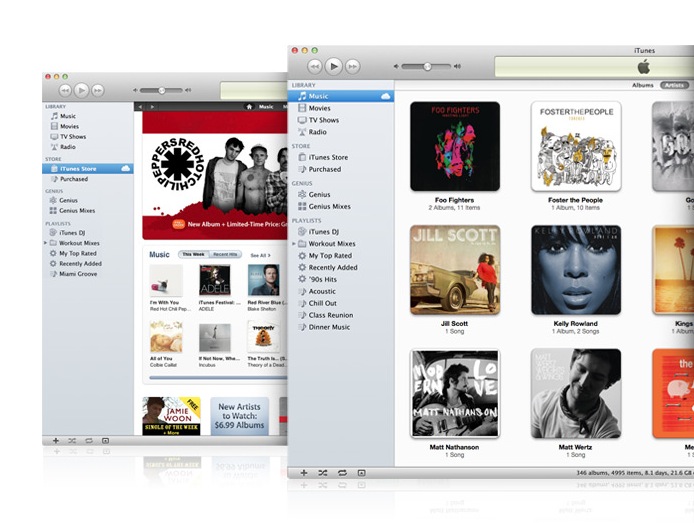
Task: Click store forward arrow in back window
Action: coord(152,107)
